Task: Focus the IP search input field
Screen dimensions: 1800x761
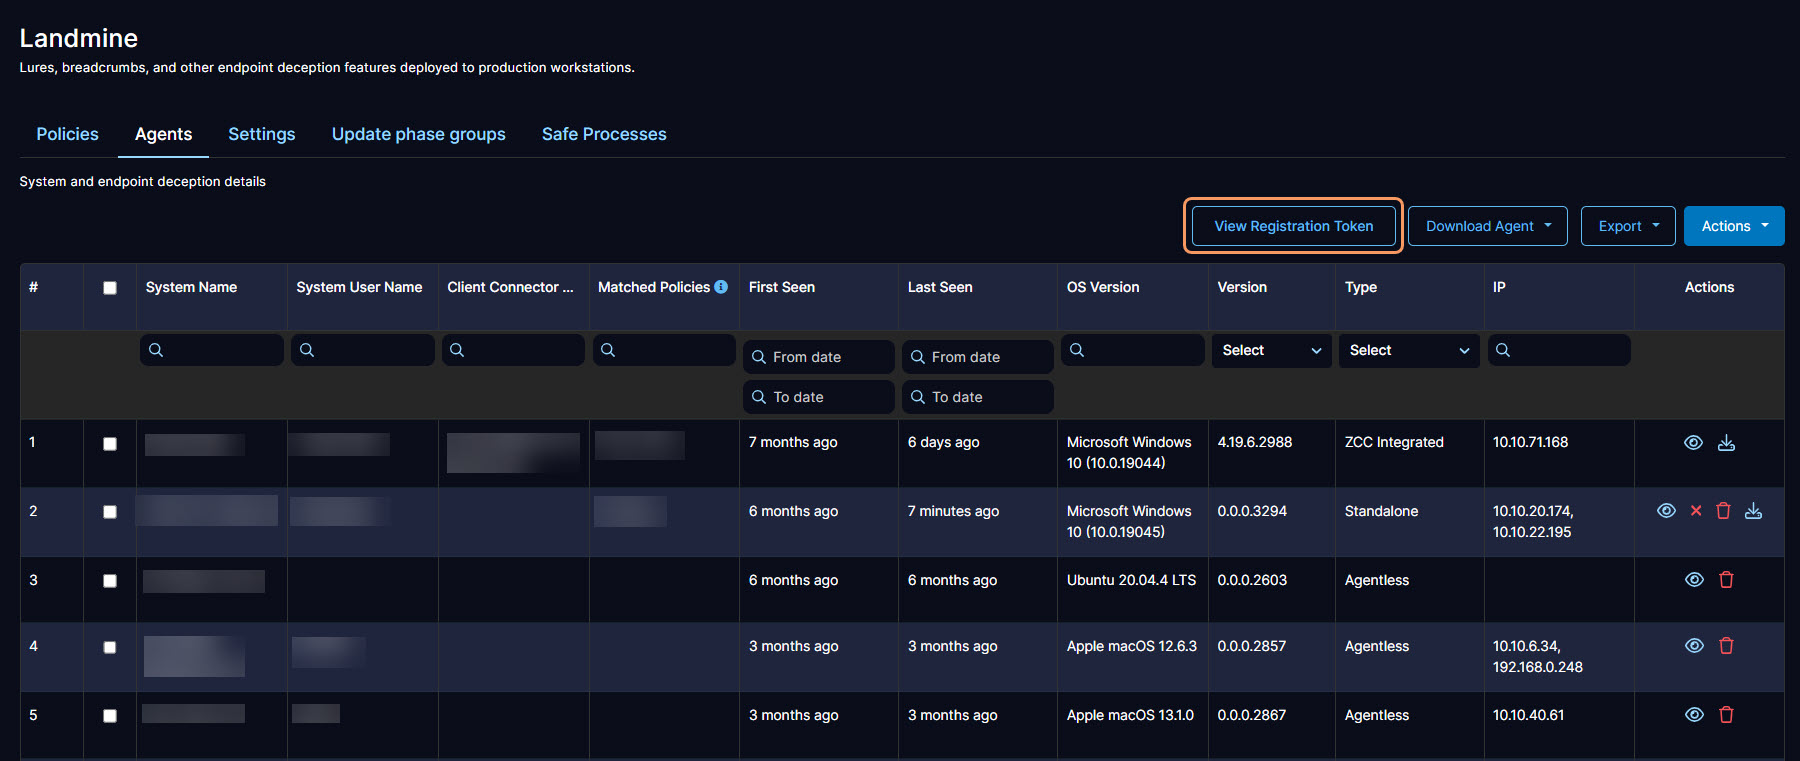Action: pos(1559,350)
